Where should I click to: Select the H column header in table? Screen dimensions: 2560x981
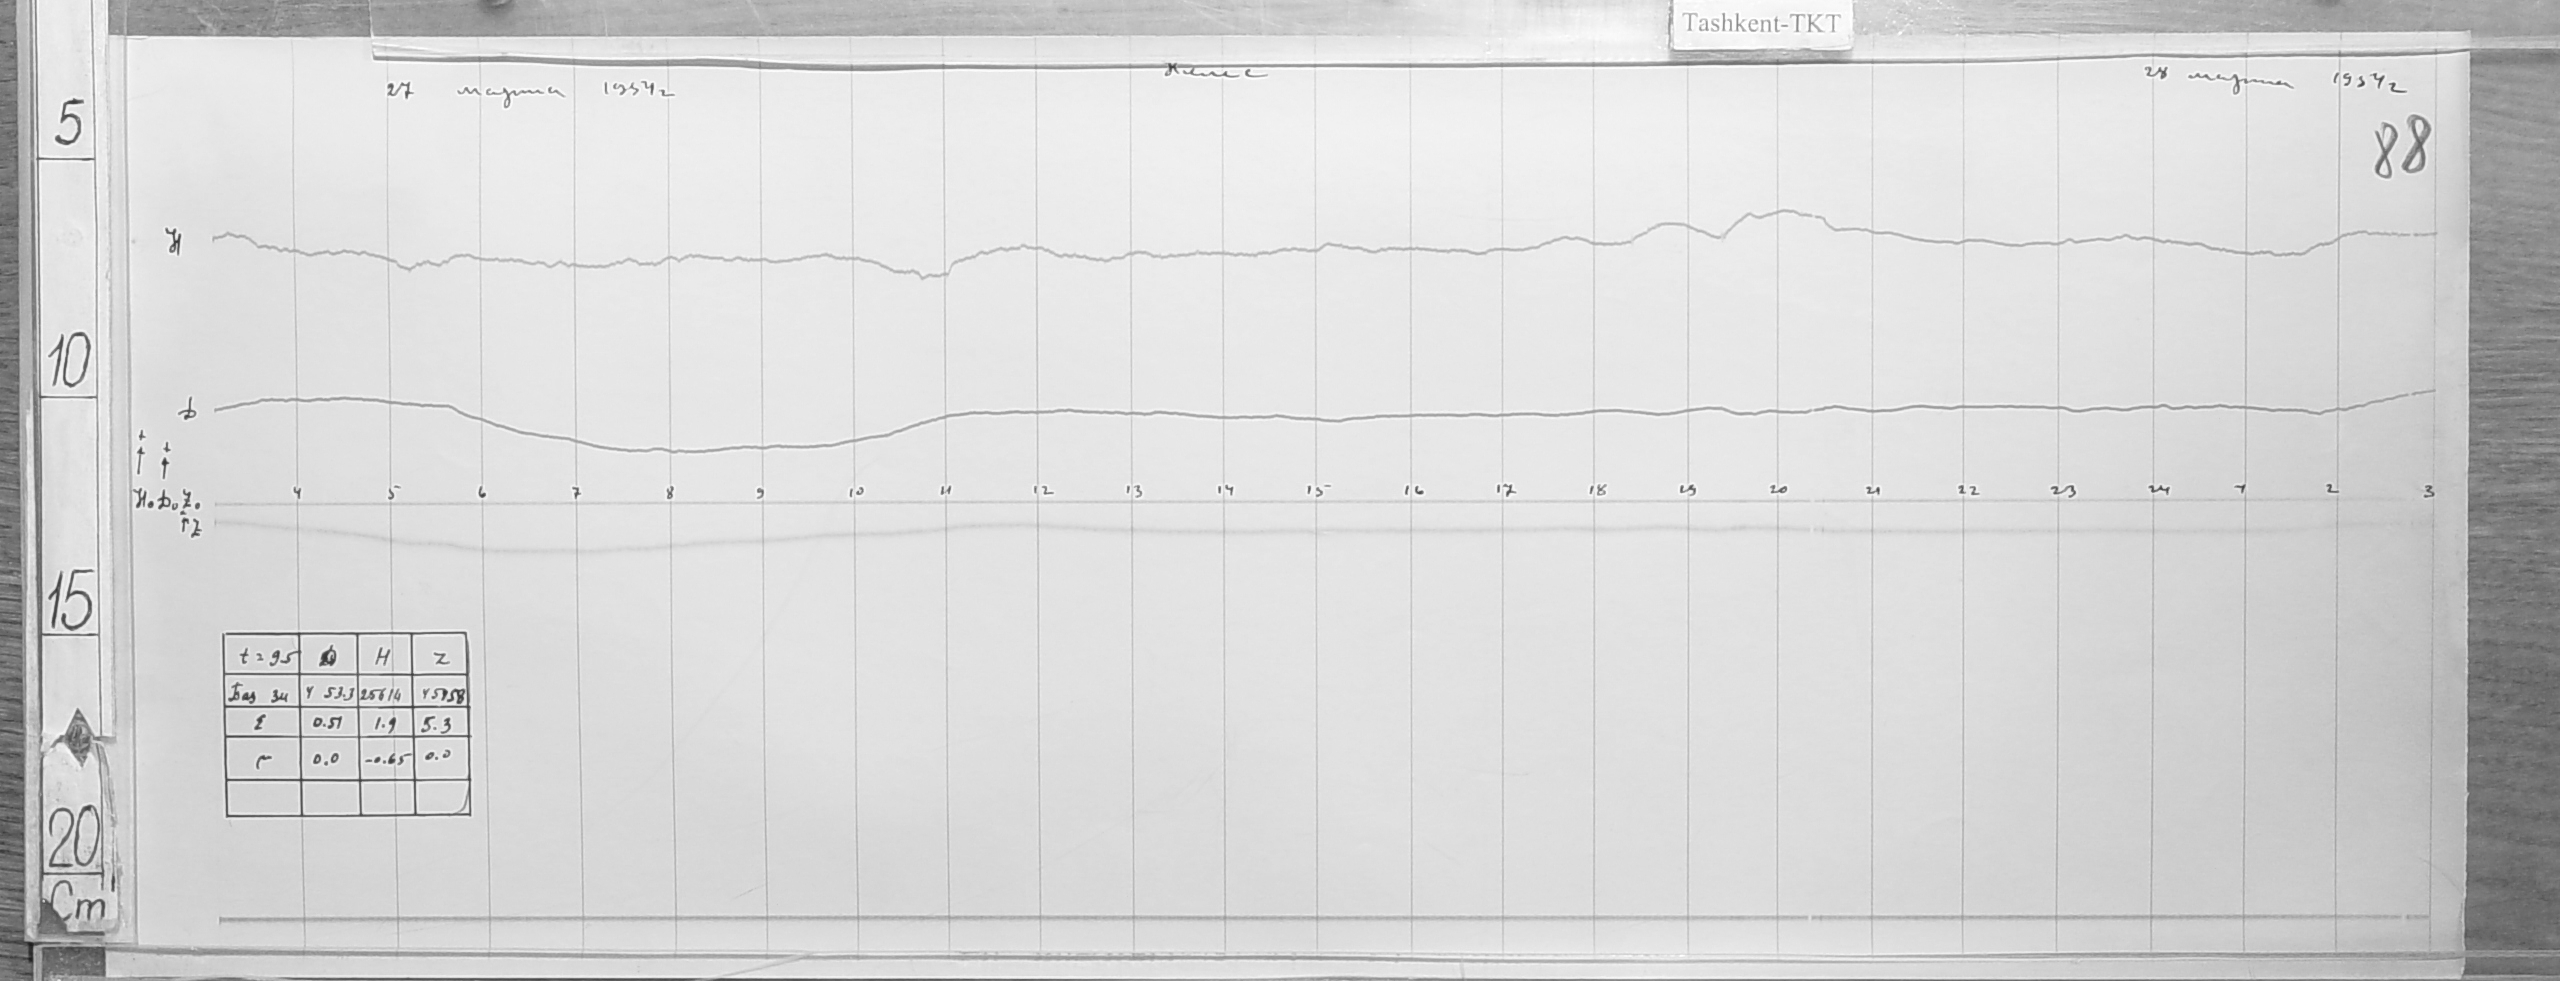[x=382, y=657]
